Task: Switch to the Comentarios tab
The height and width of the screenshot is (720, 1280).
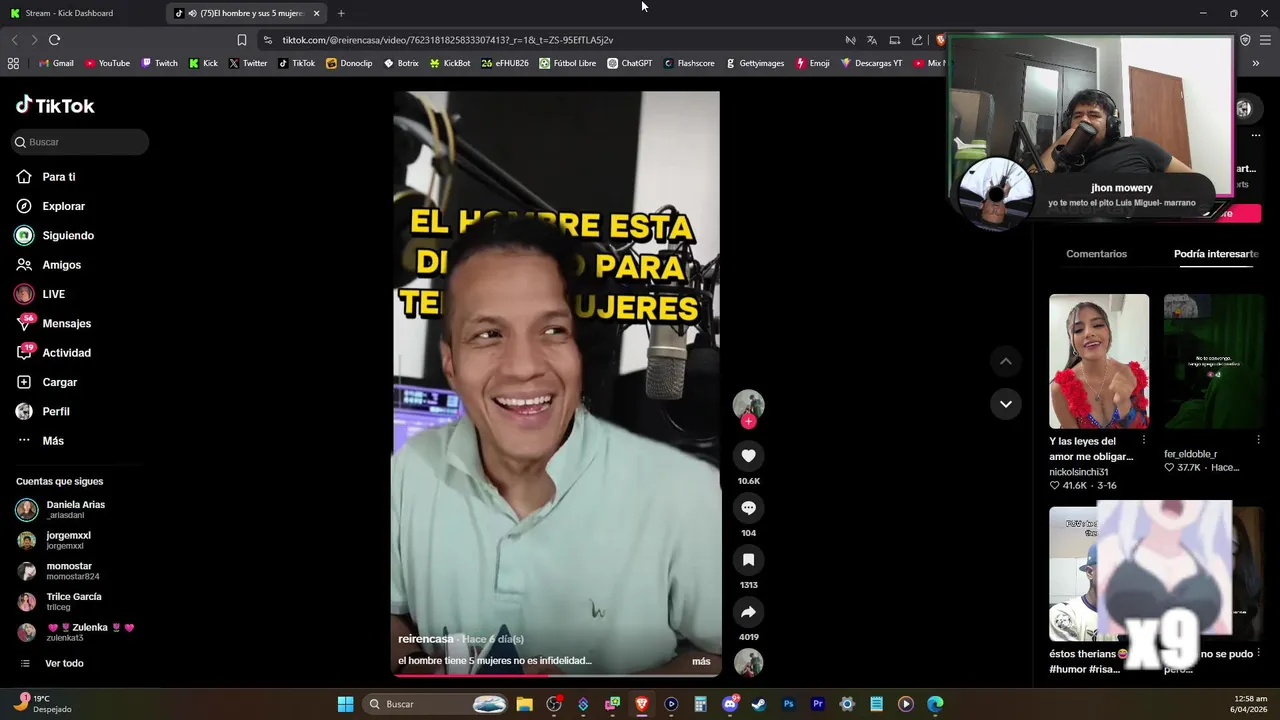Action: tap(1096, 254)
